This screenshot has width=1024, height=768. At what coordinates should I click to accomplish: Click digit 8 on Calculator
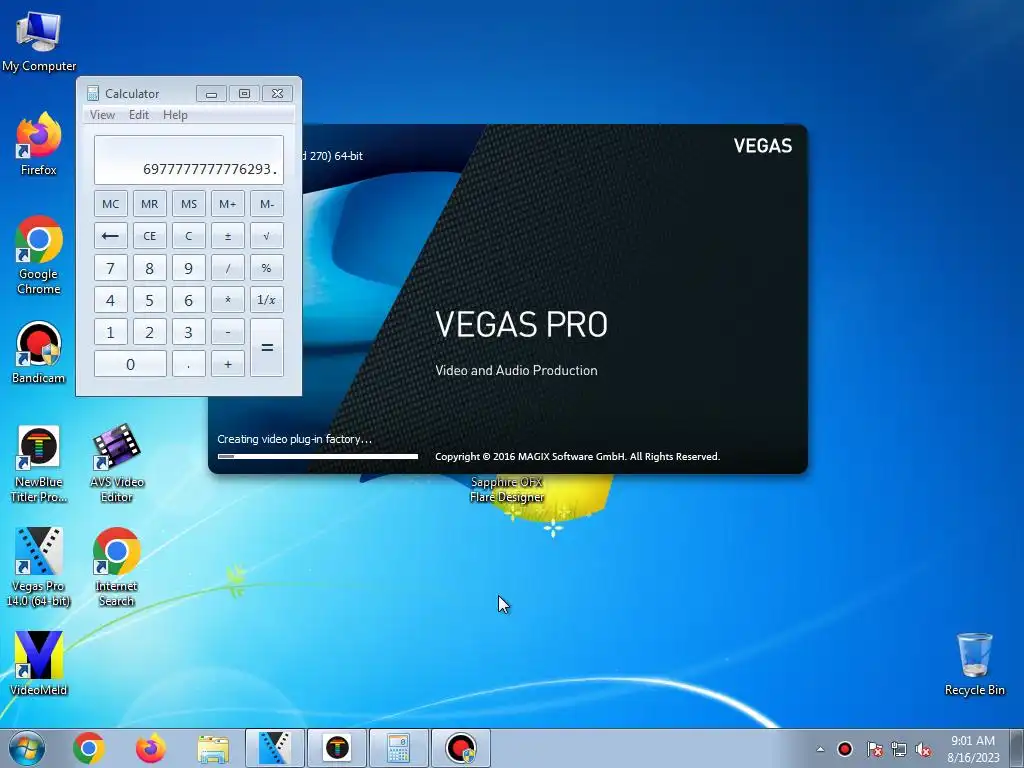(x=150, y=268)
